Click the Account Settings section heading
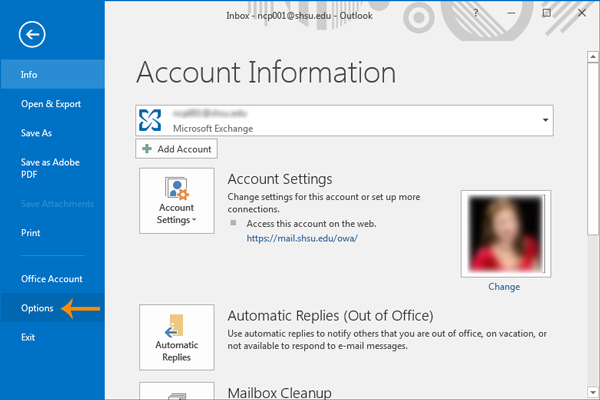This screenshot has width=600, height=400. (280, 179)
